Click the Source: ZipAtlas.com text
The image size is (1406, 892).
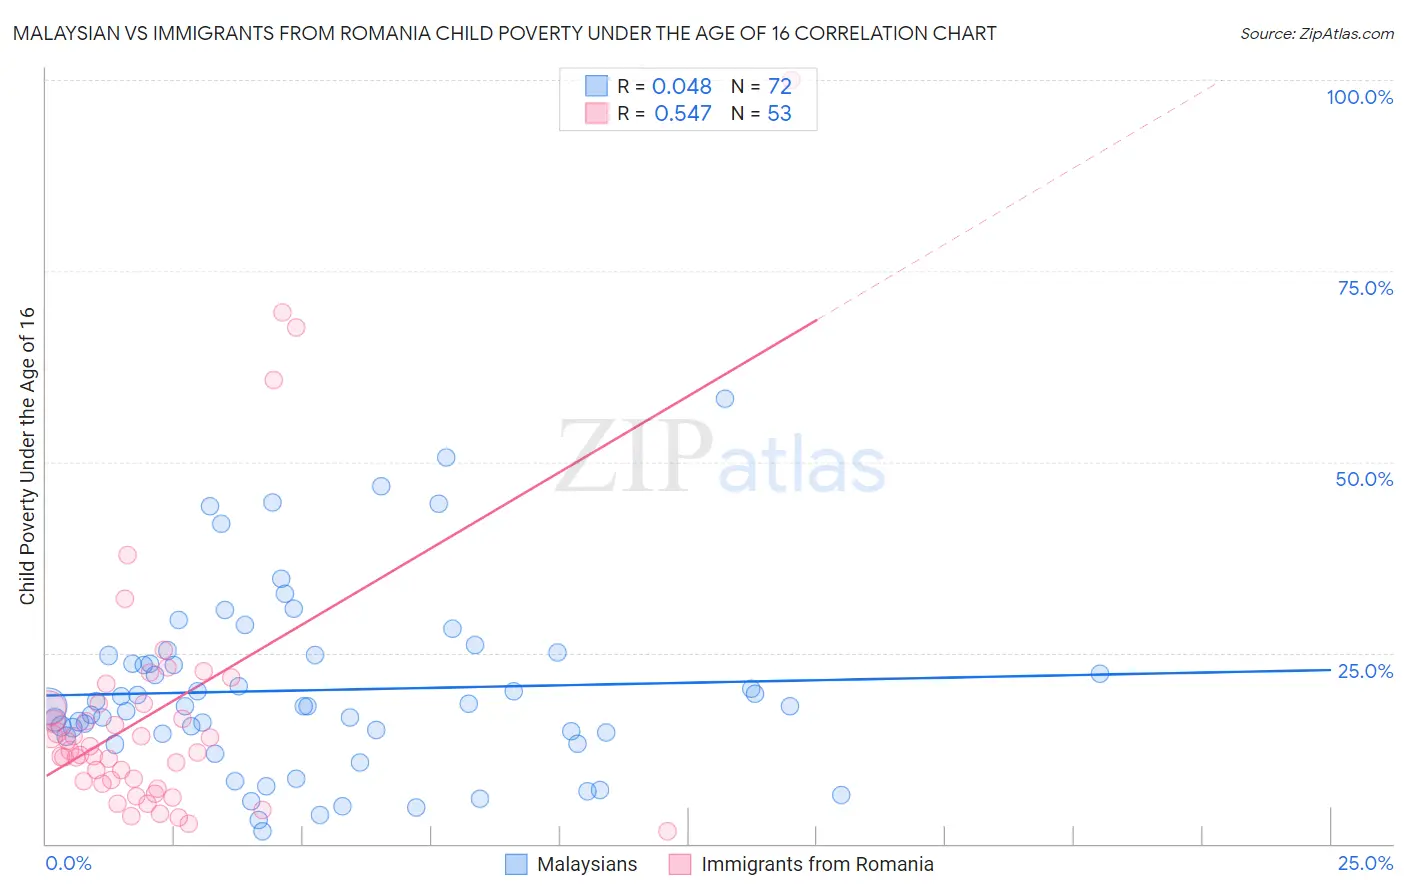click(x=1316, y=34)
